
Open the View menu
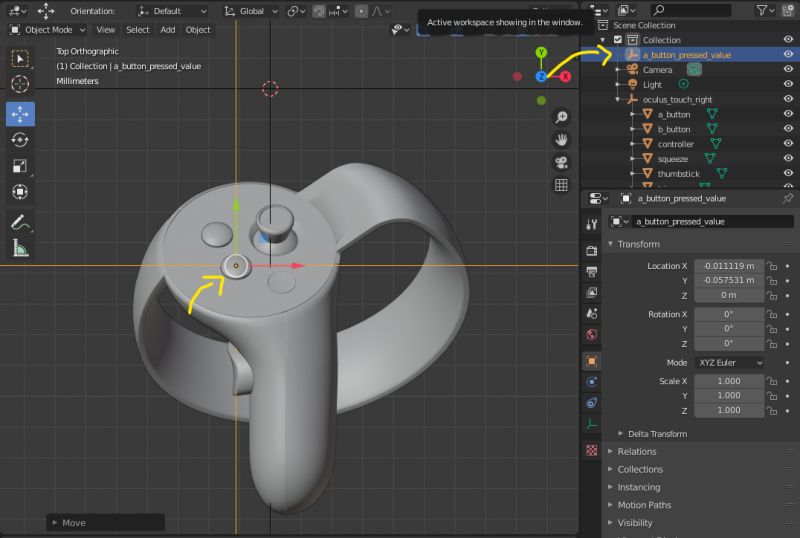106,30
